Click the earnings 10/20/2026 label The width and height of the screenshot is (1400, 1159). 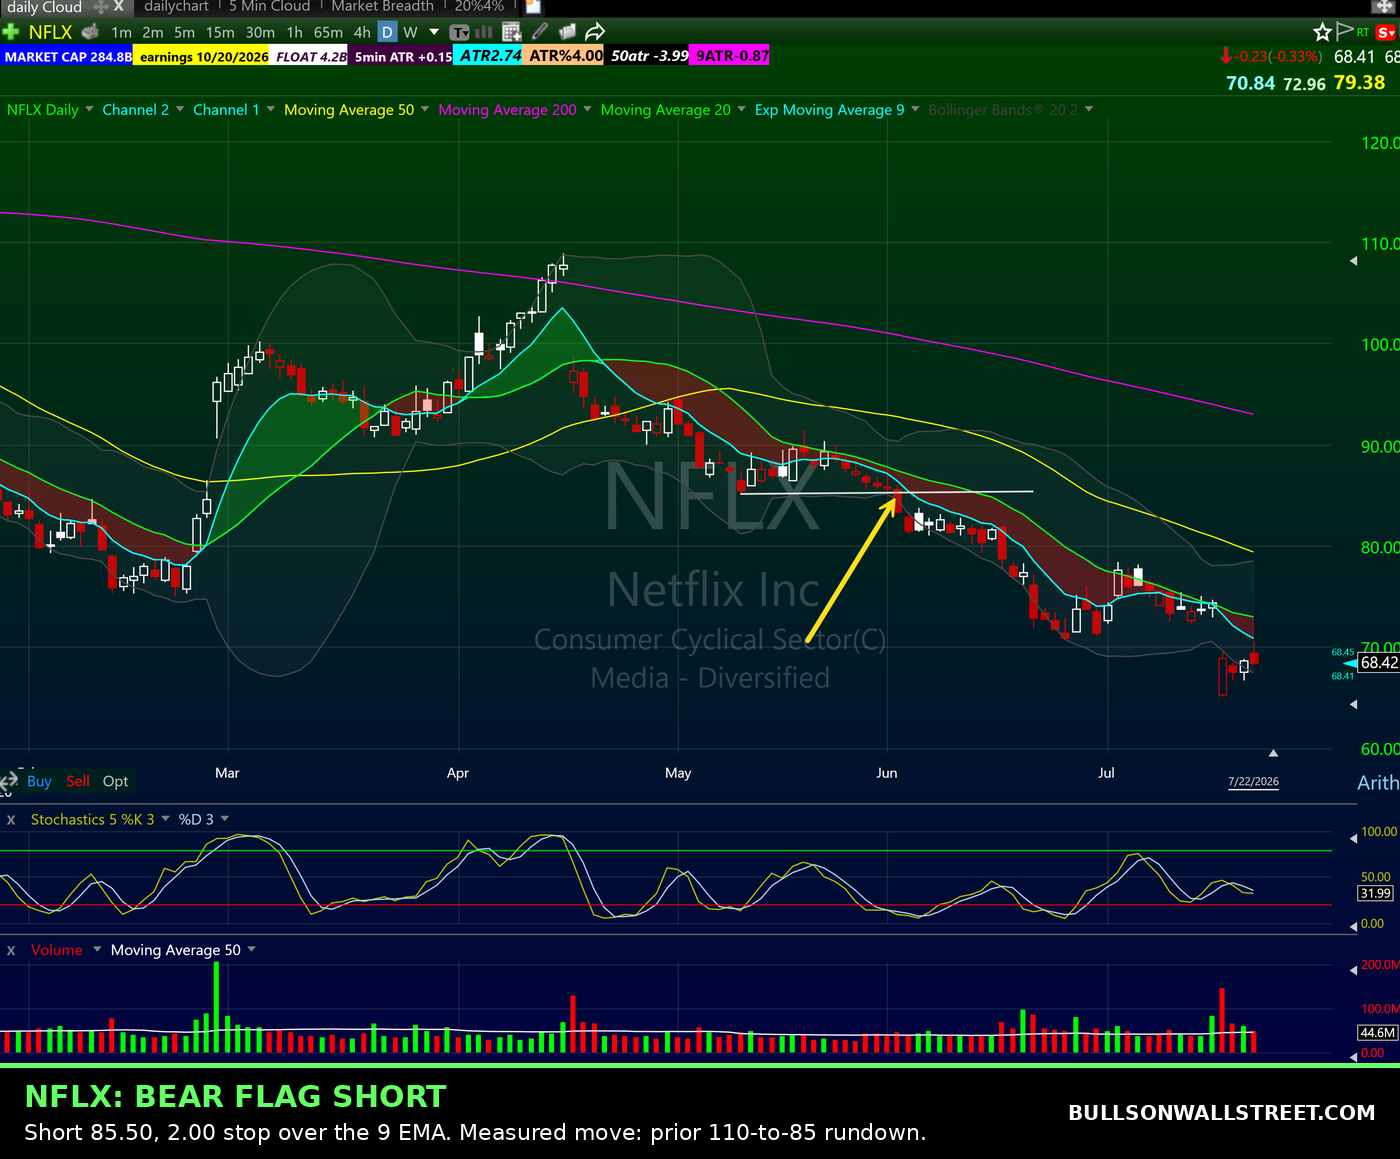click(x=204, y=57)
